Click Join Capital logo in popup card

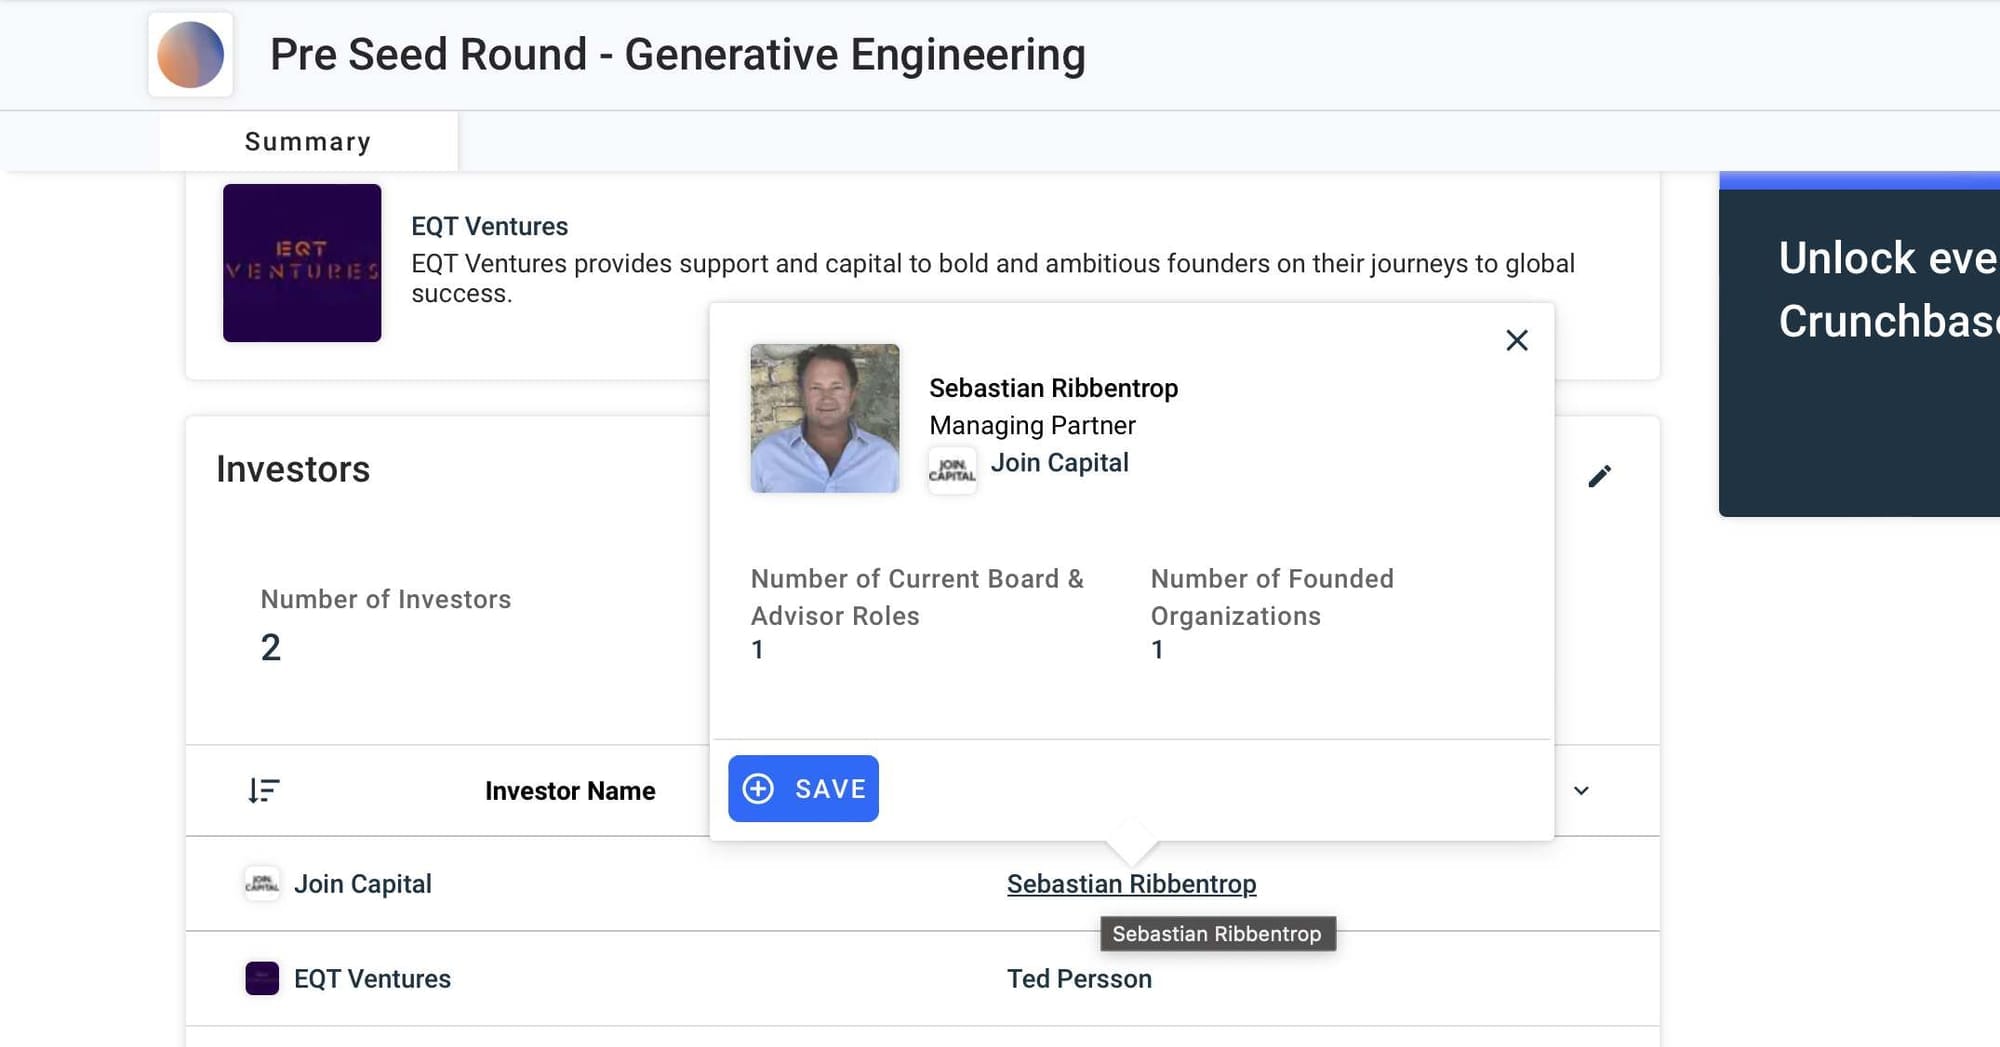pyautogui.click(x=952, y=470)
